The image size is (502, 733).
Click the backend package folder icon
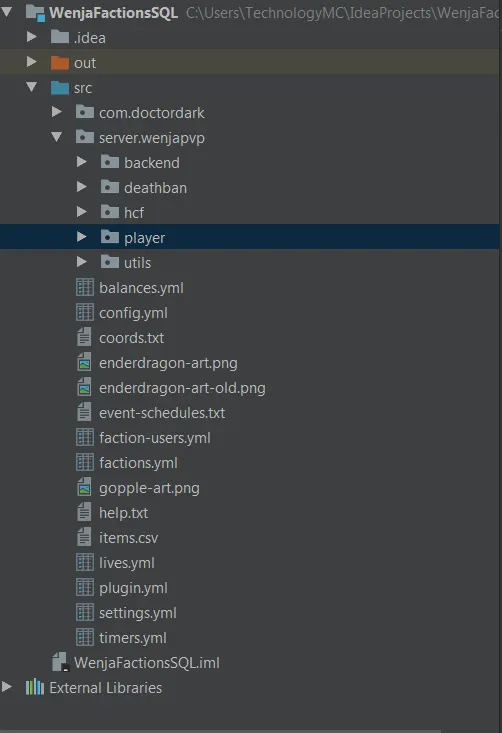pyautogui.click(x=109, y=162)
